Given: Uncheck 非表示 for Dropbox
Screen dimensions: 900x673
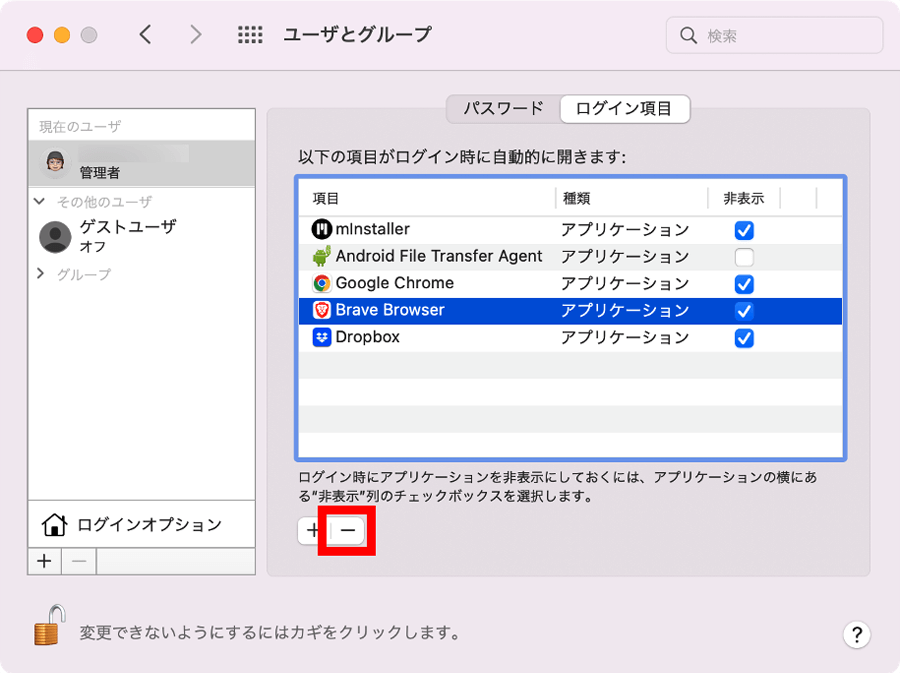Looking at the screenshot, I should [744, 338].
